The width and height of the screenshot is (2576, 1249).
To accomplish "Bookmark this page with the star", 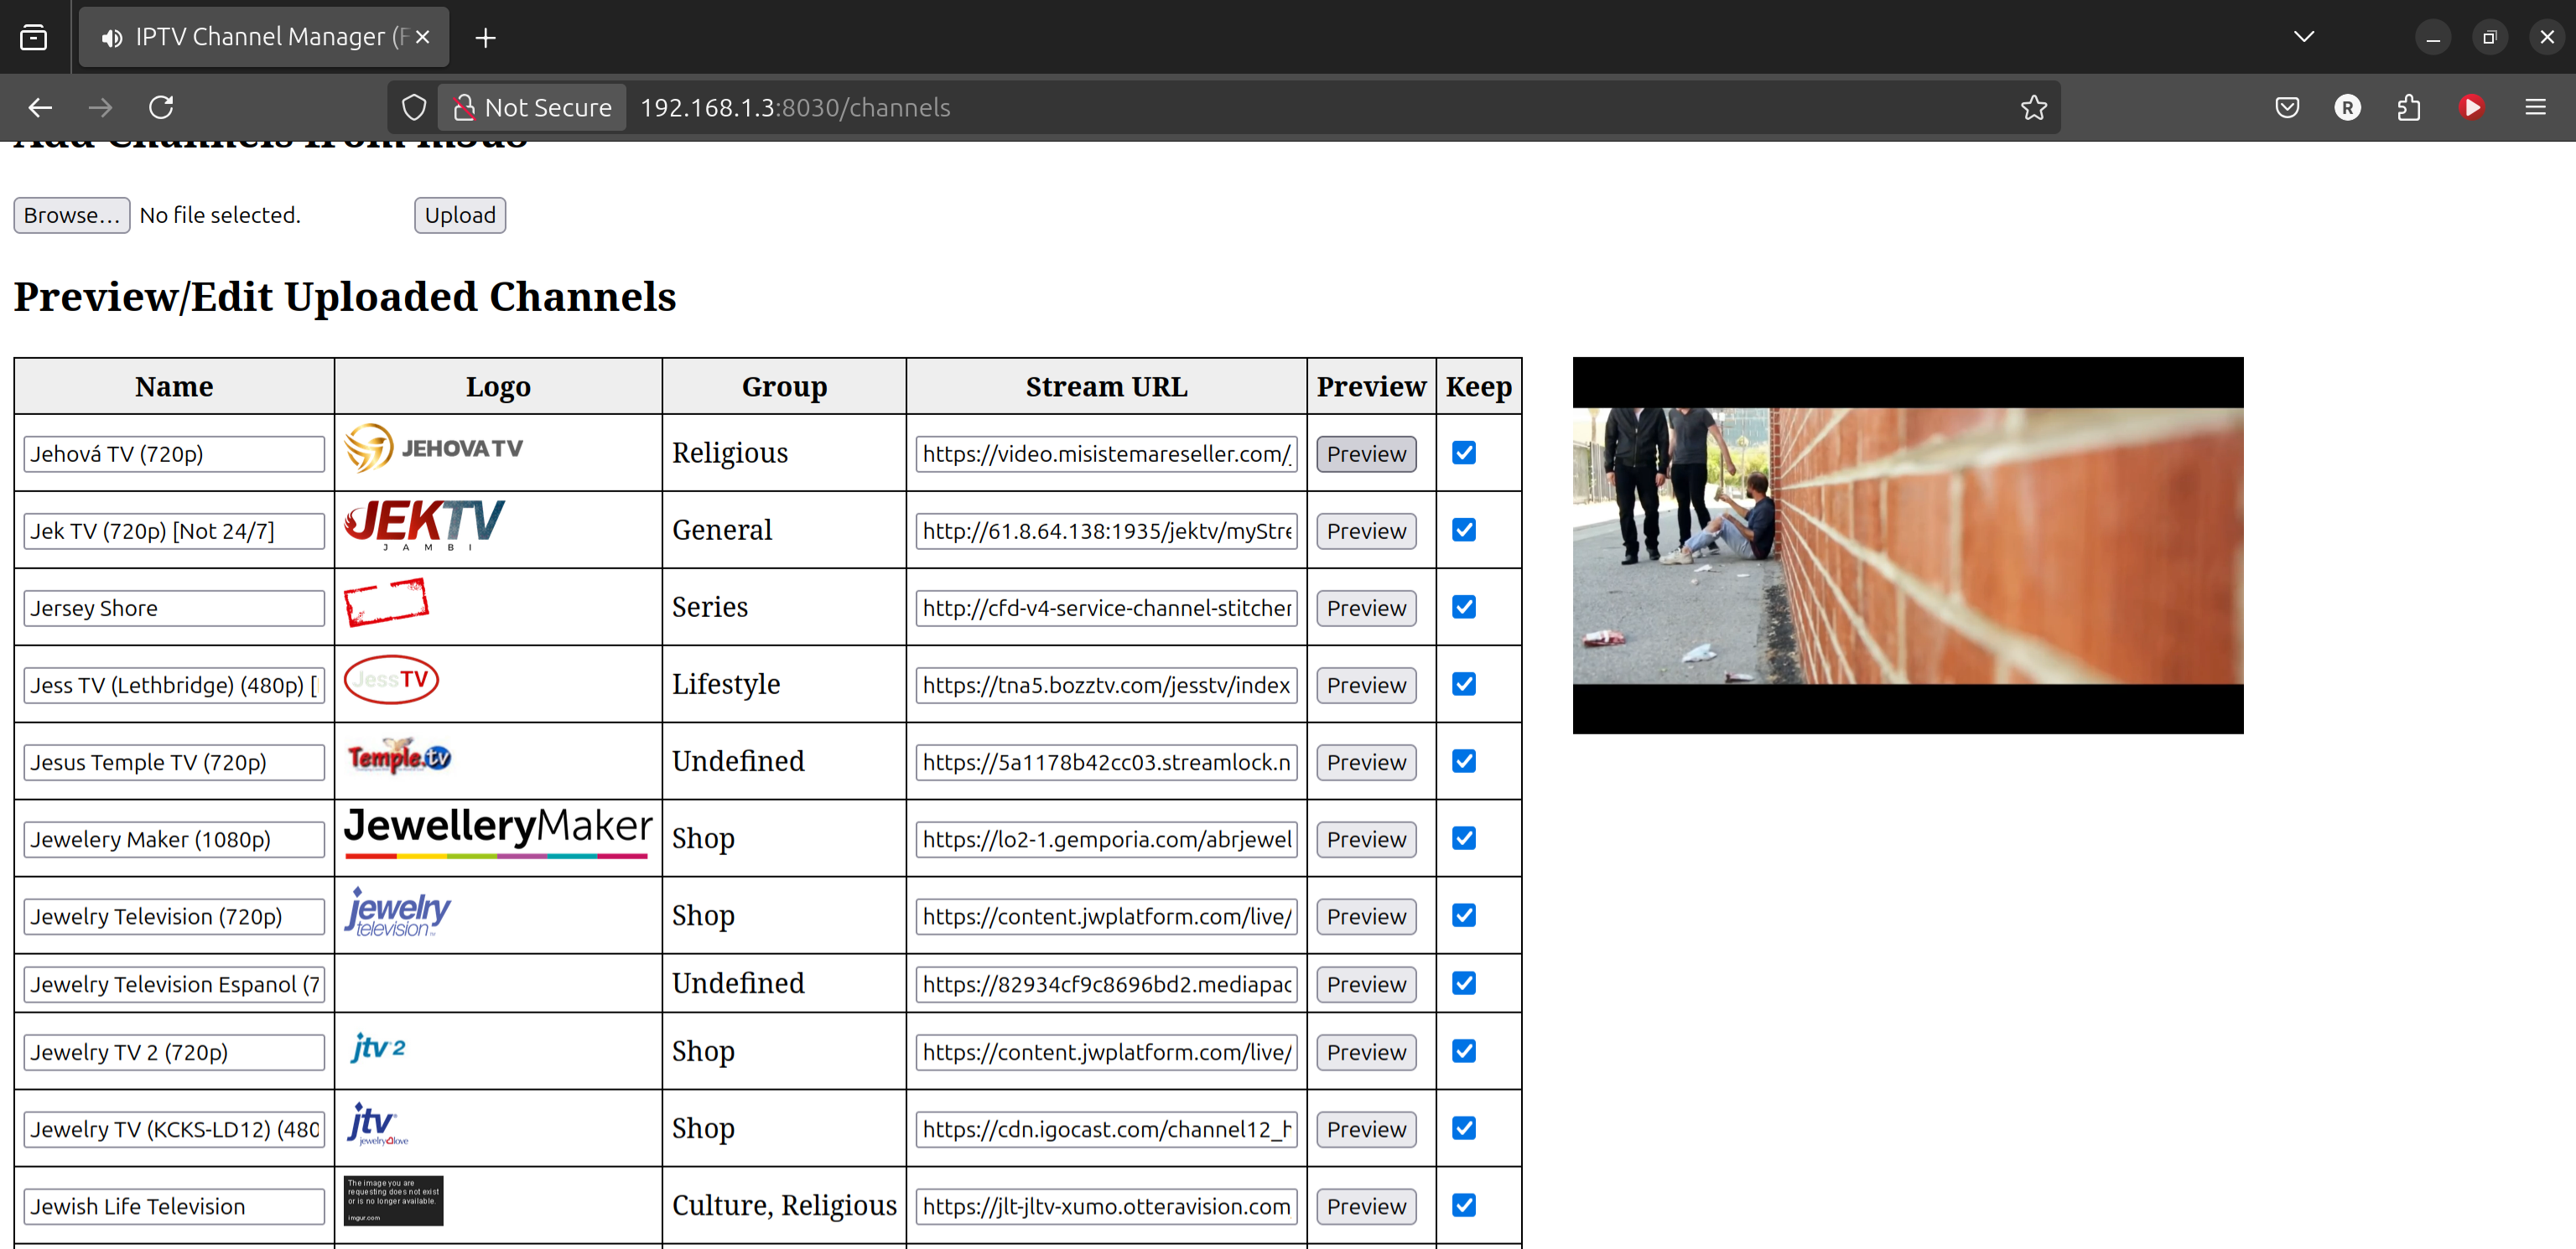I will [2033, 107].
